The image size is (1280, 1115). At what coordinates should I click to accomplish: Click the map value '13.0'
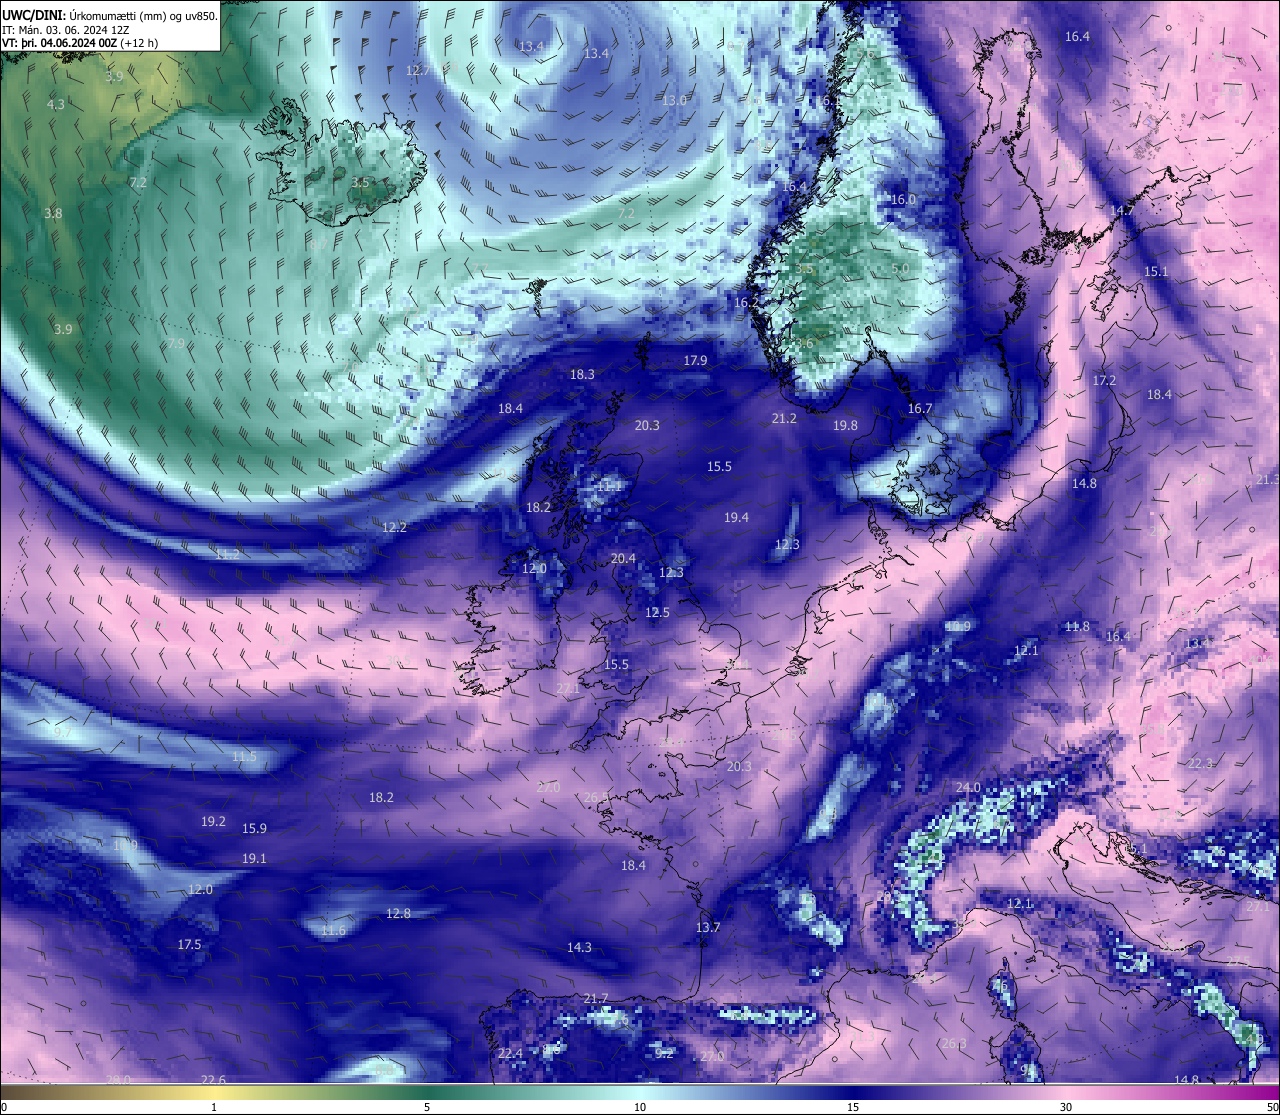pyautogui.click(x=675, y=100)
